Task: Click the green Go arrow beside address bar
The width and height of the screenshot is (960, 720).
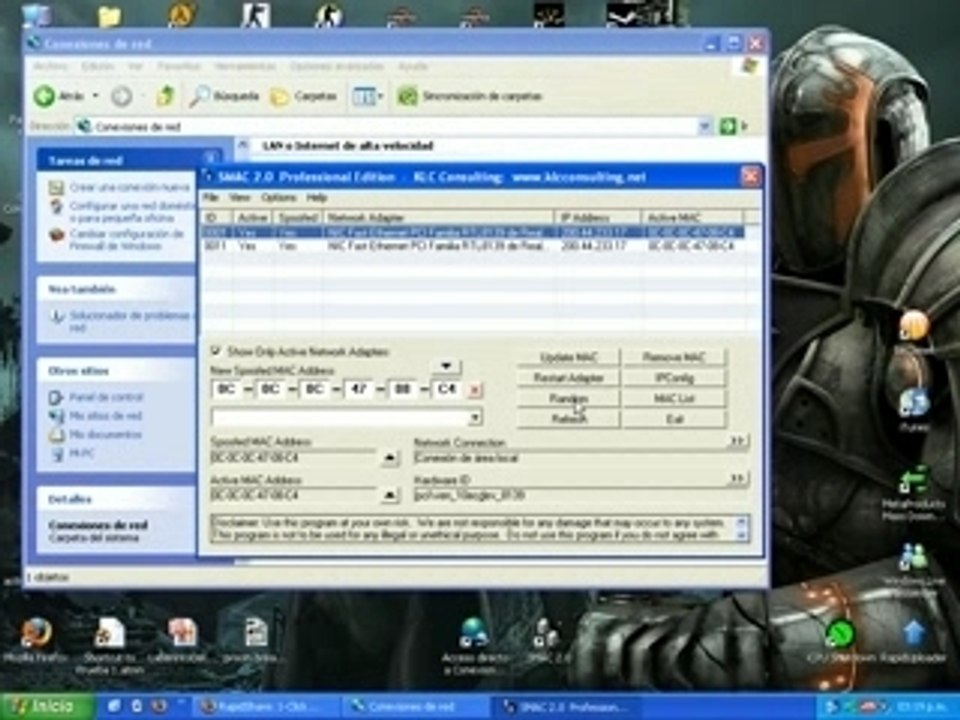Action: pos(727,127)
